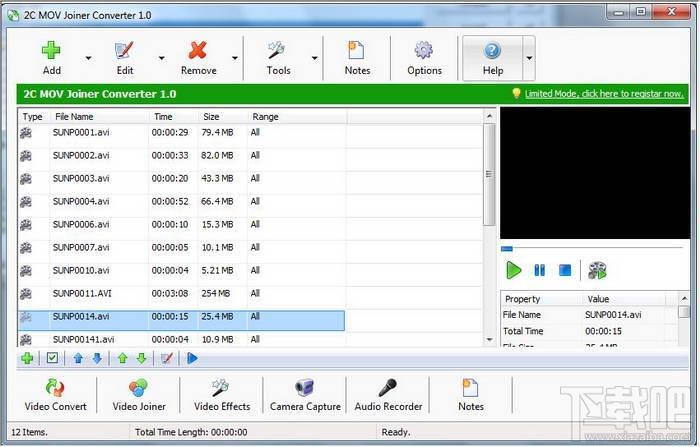Click the blue move down arrow
This screenshot has width=700, height=447.
[x=97, y=358]
